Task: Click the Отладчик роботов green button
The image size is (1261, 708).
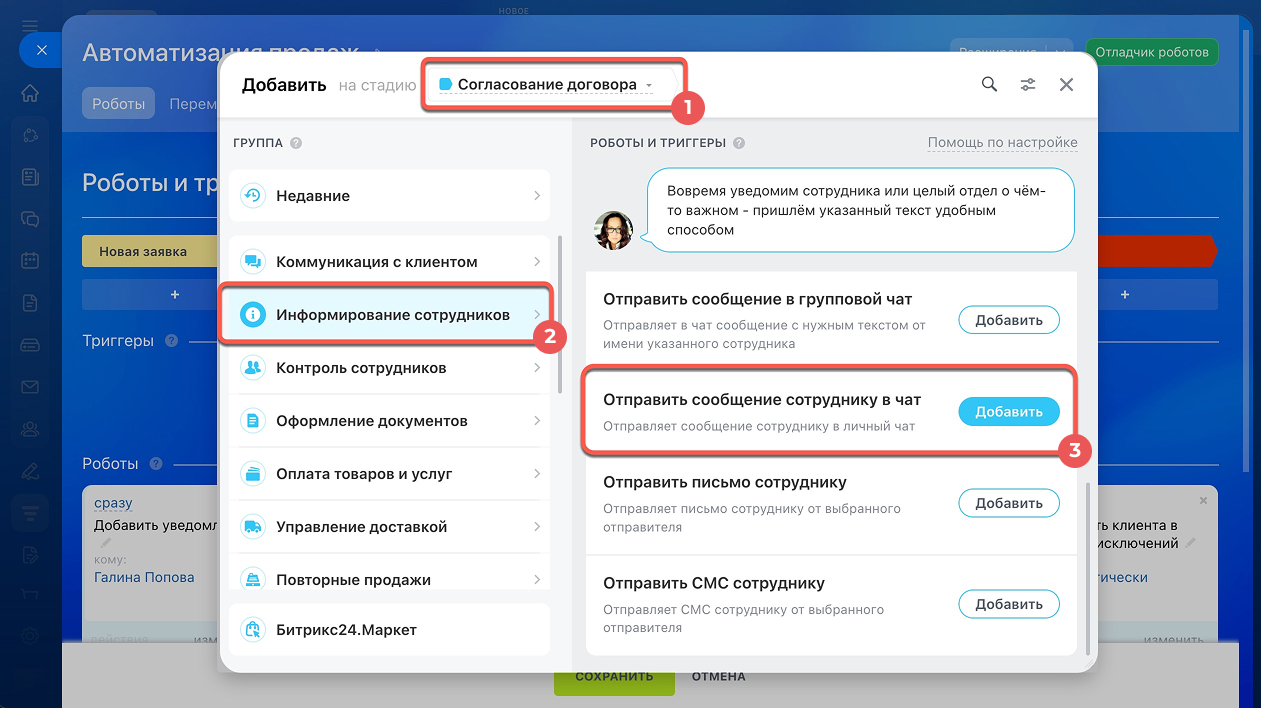Action: click(1152, 52)
